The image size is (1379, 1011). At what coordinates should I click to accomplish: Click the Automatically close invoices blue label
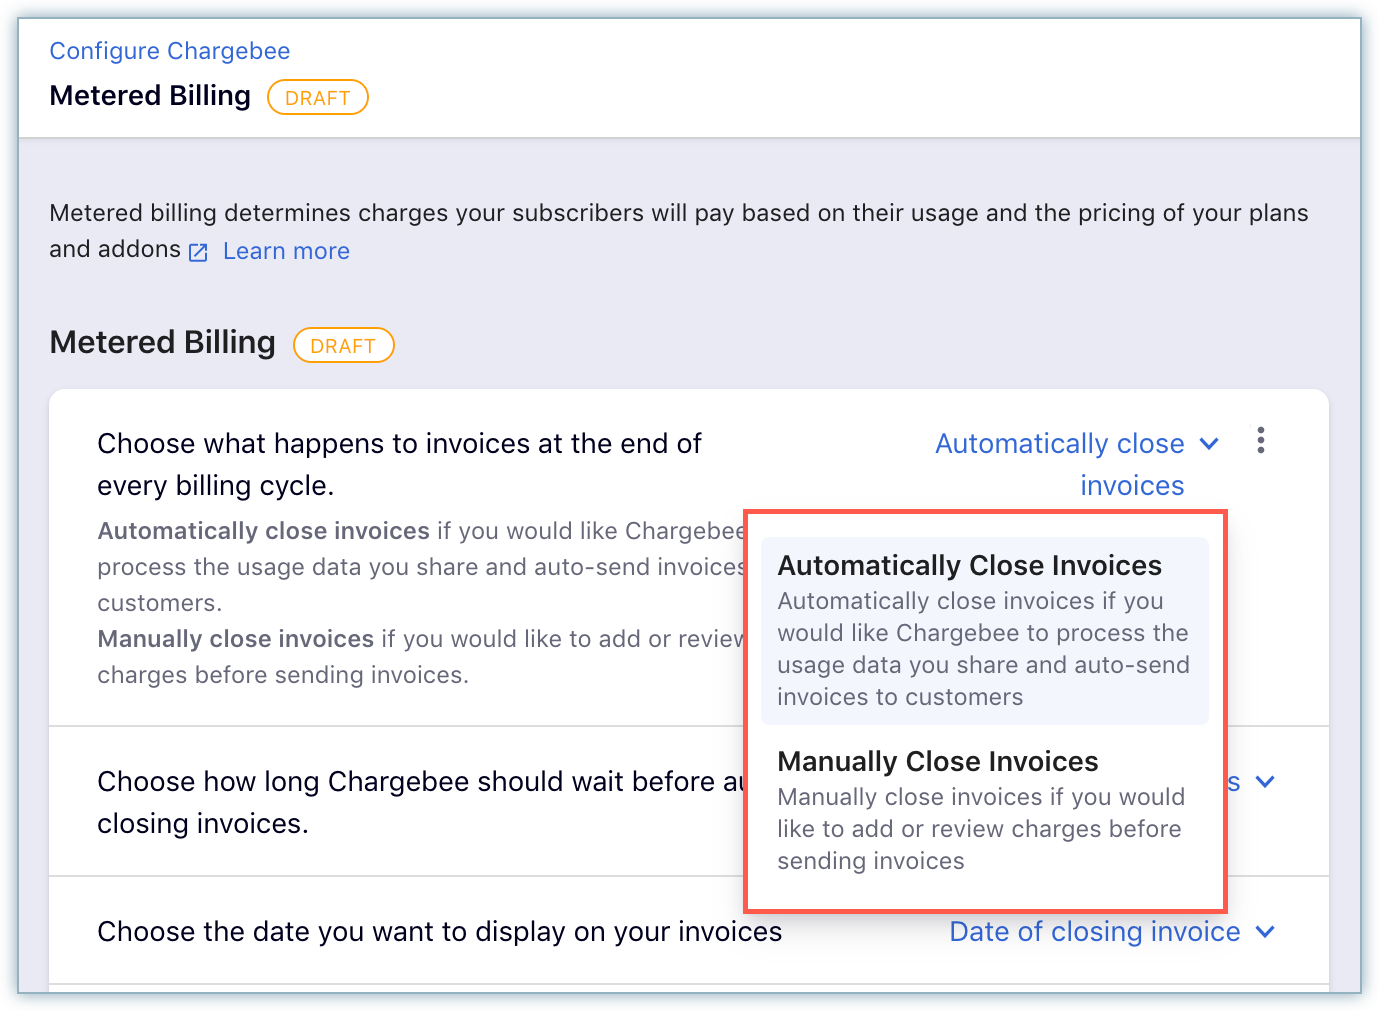click(x=1060, y=443)
